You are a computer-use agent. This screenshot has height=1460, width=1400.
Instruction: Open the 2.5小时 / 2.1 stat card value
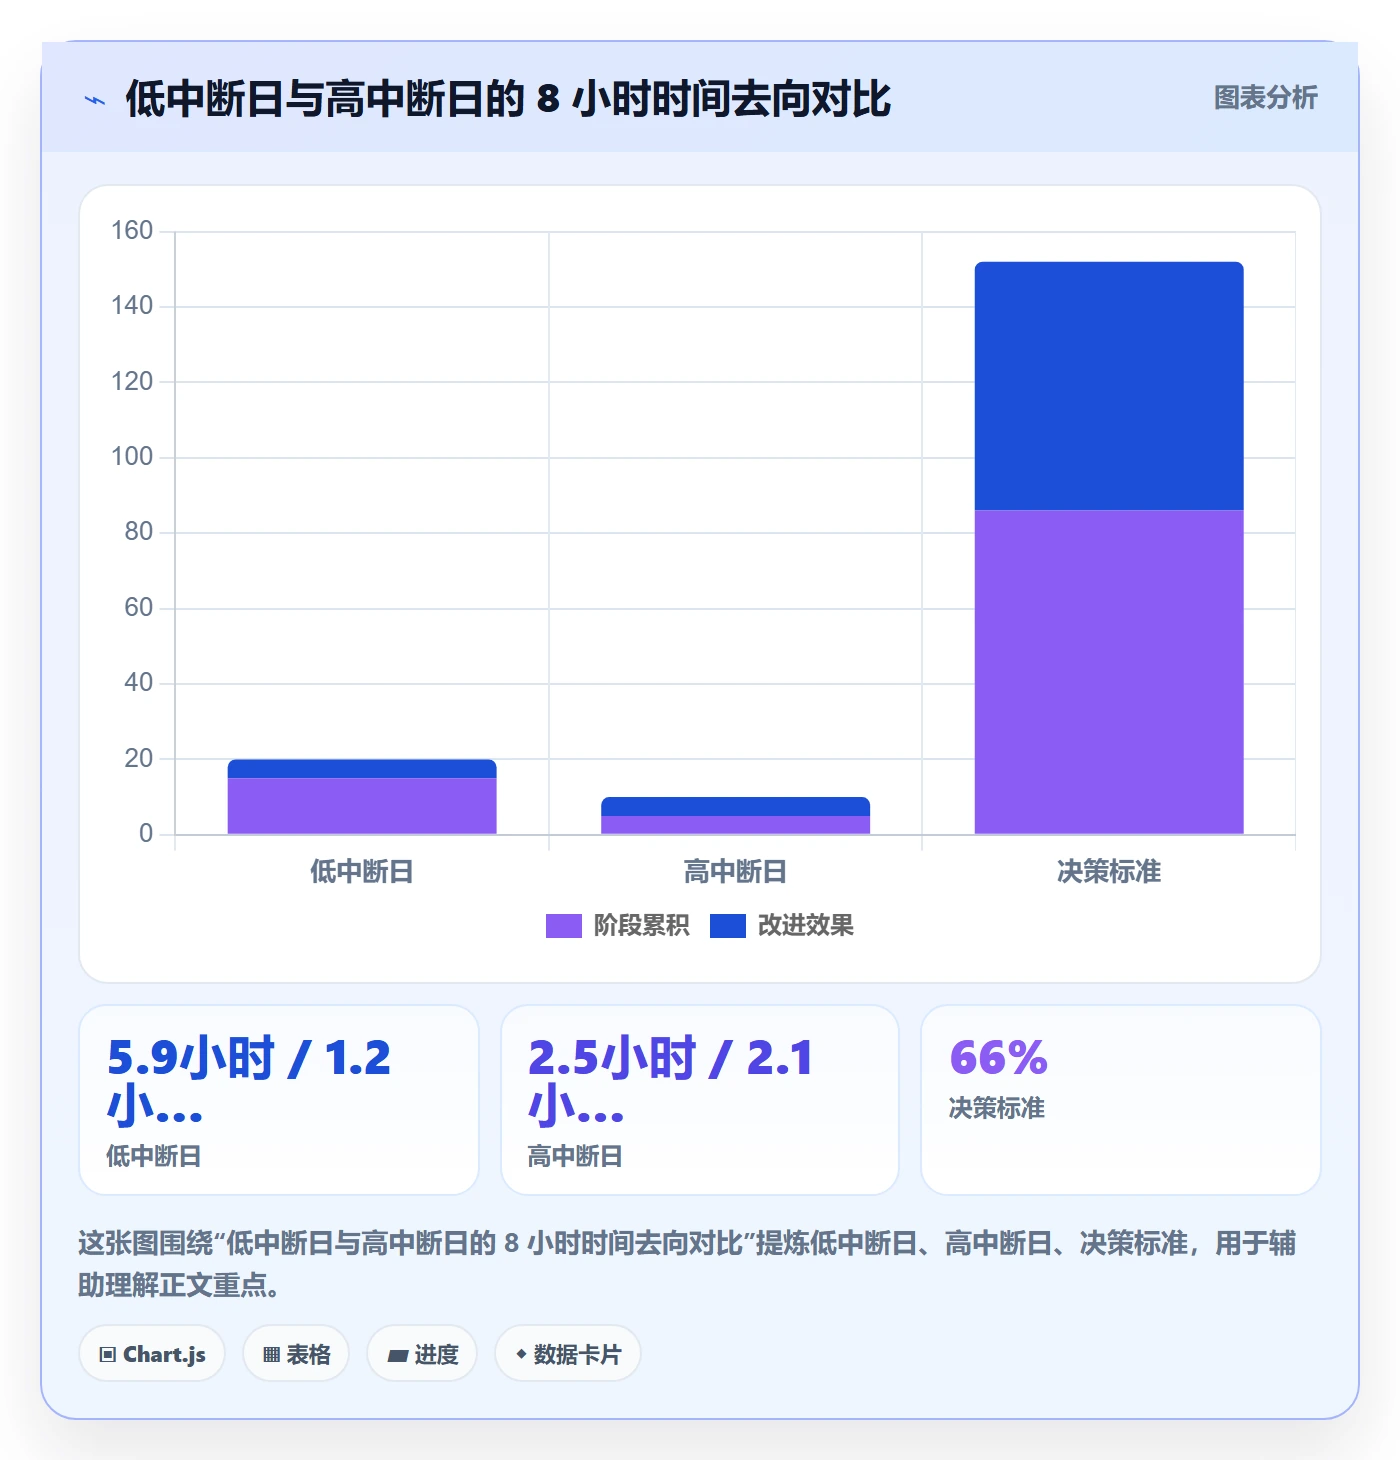[x=671, y=1082]
